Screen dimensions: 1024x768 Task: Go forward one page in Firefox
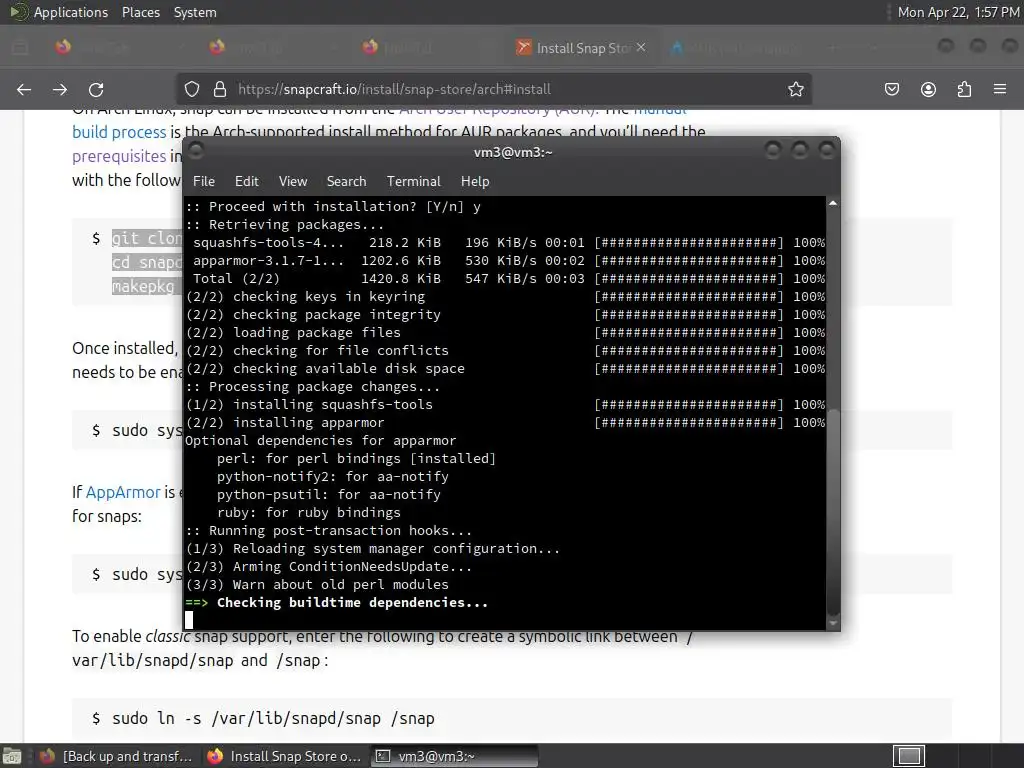60,89
